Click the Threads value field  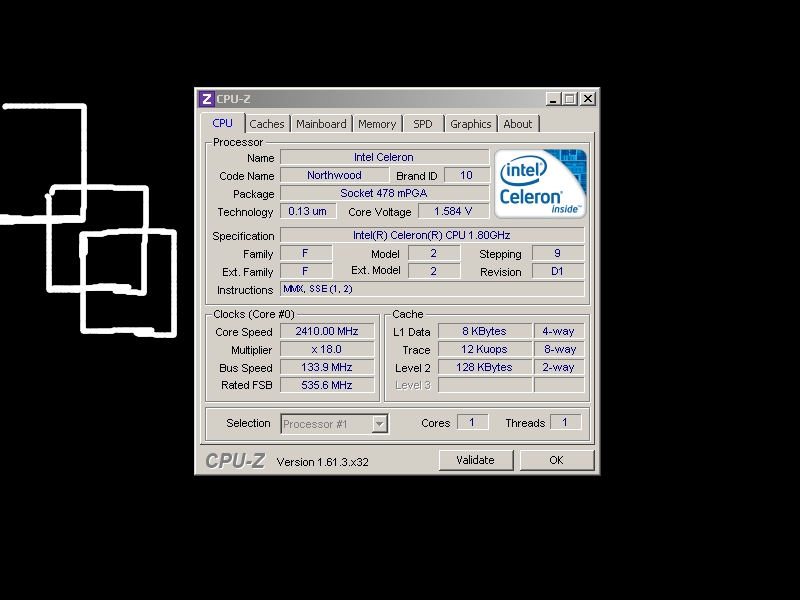tap(565, 422)
